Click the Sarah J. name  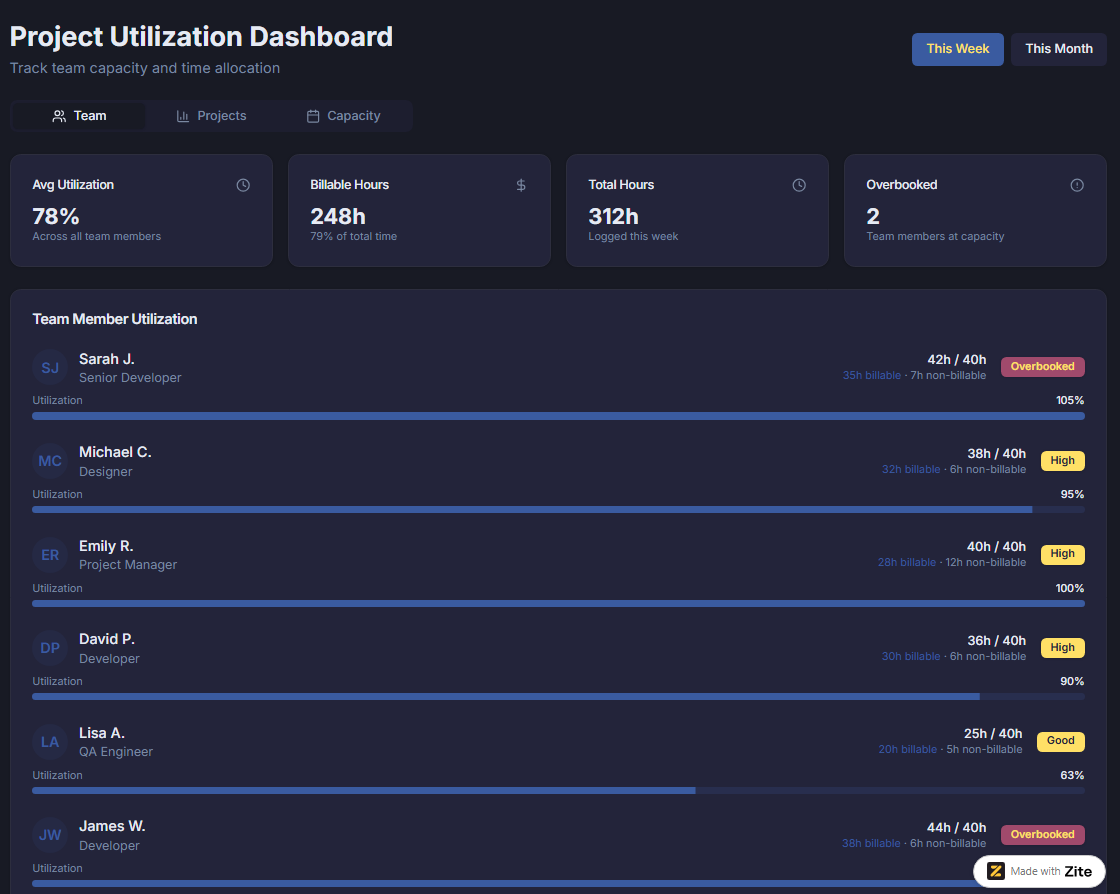(x=106, y=359)
